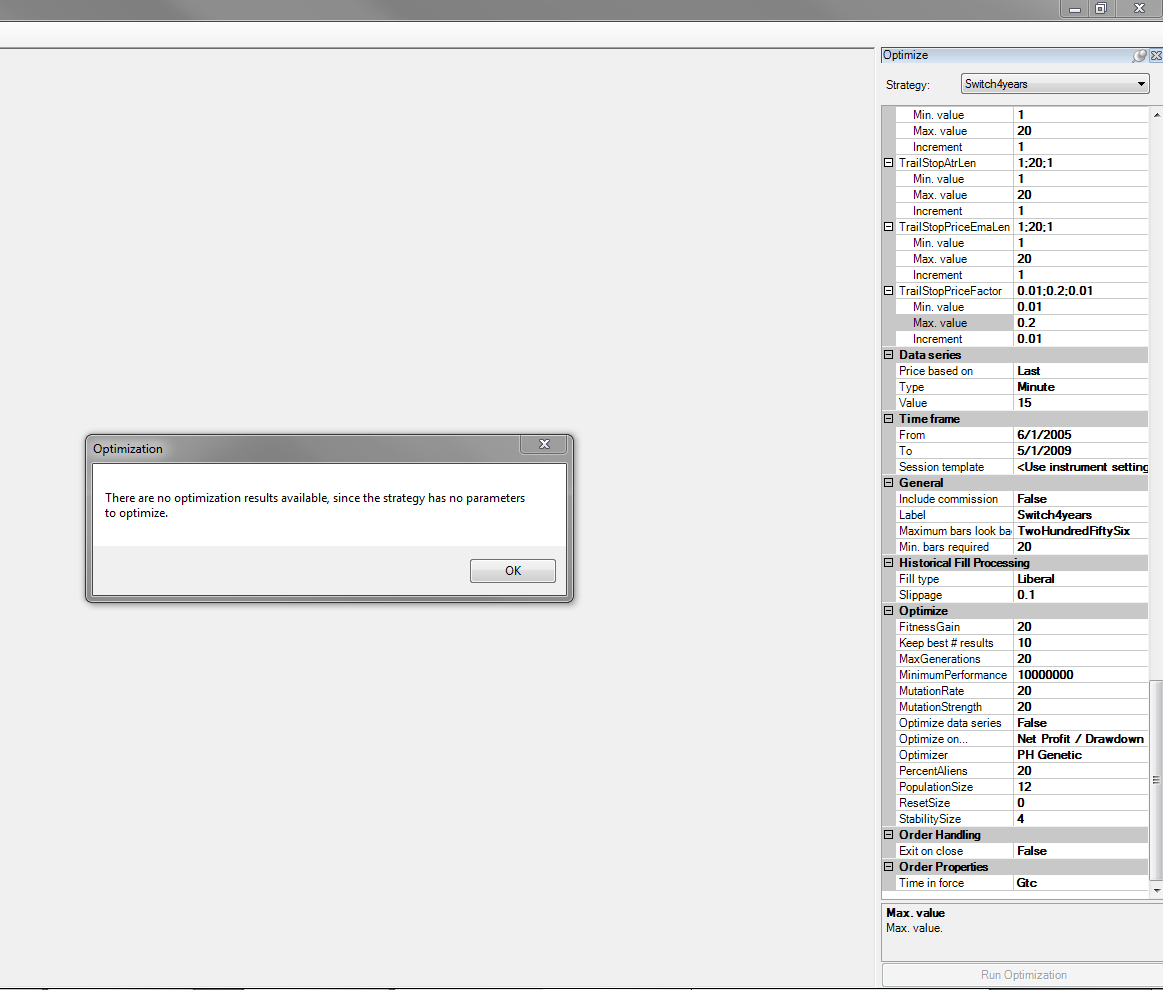Close the main application window
The height and width of the screenshot is (990, 1163).
point(1139,9)
